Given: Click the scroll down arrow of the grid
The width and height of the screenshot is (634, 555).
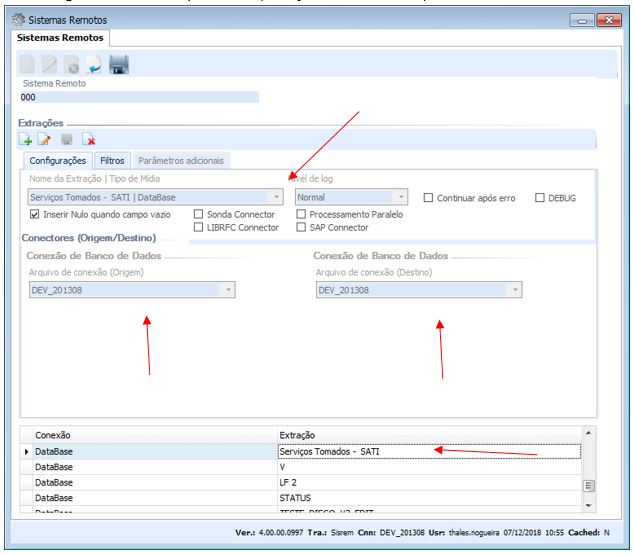Looking at the screenshot, I should pos(589,506).
